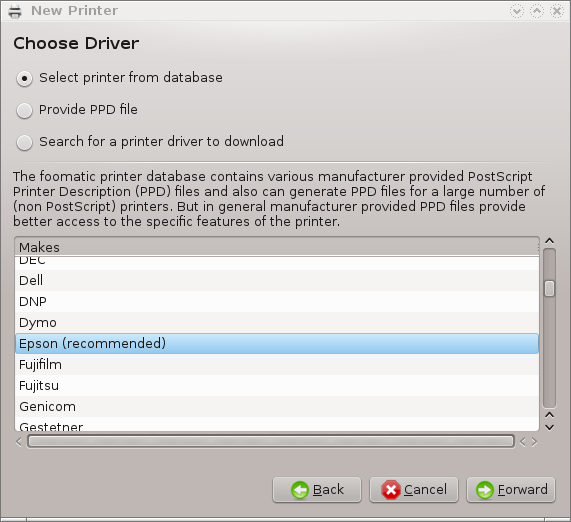This screenshot has width=571, height=522.
Task: Select Fujifilm from the makes list
Action: [277, 365]
